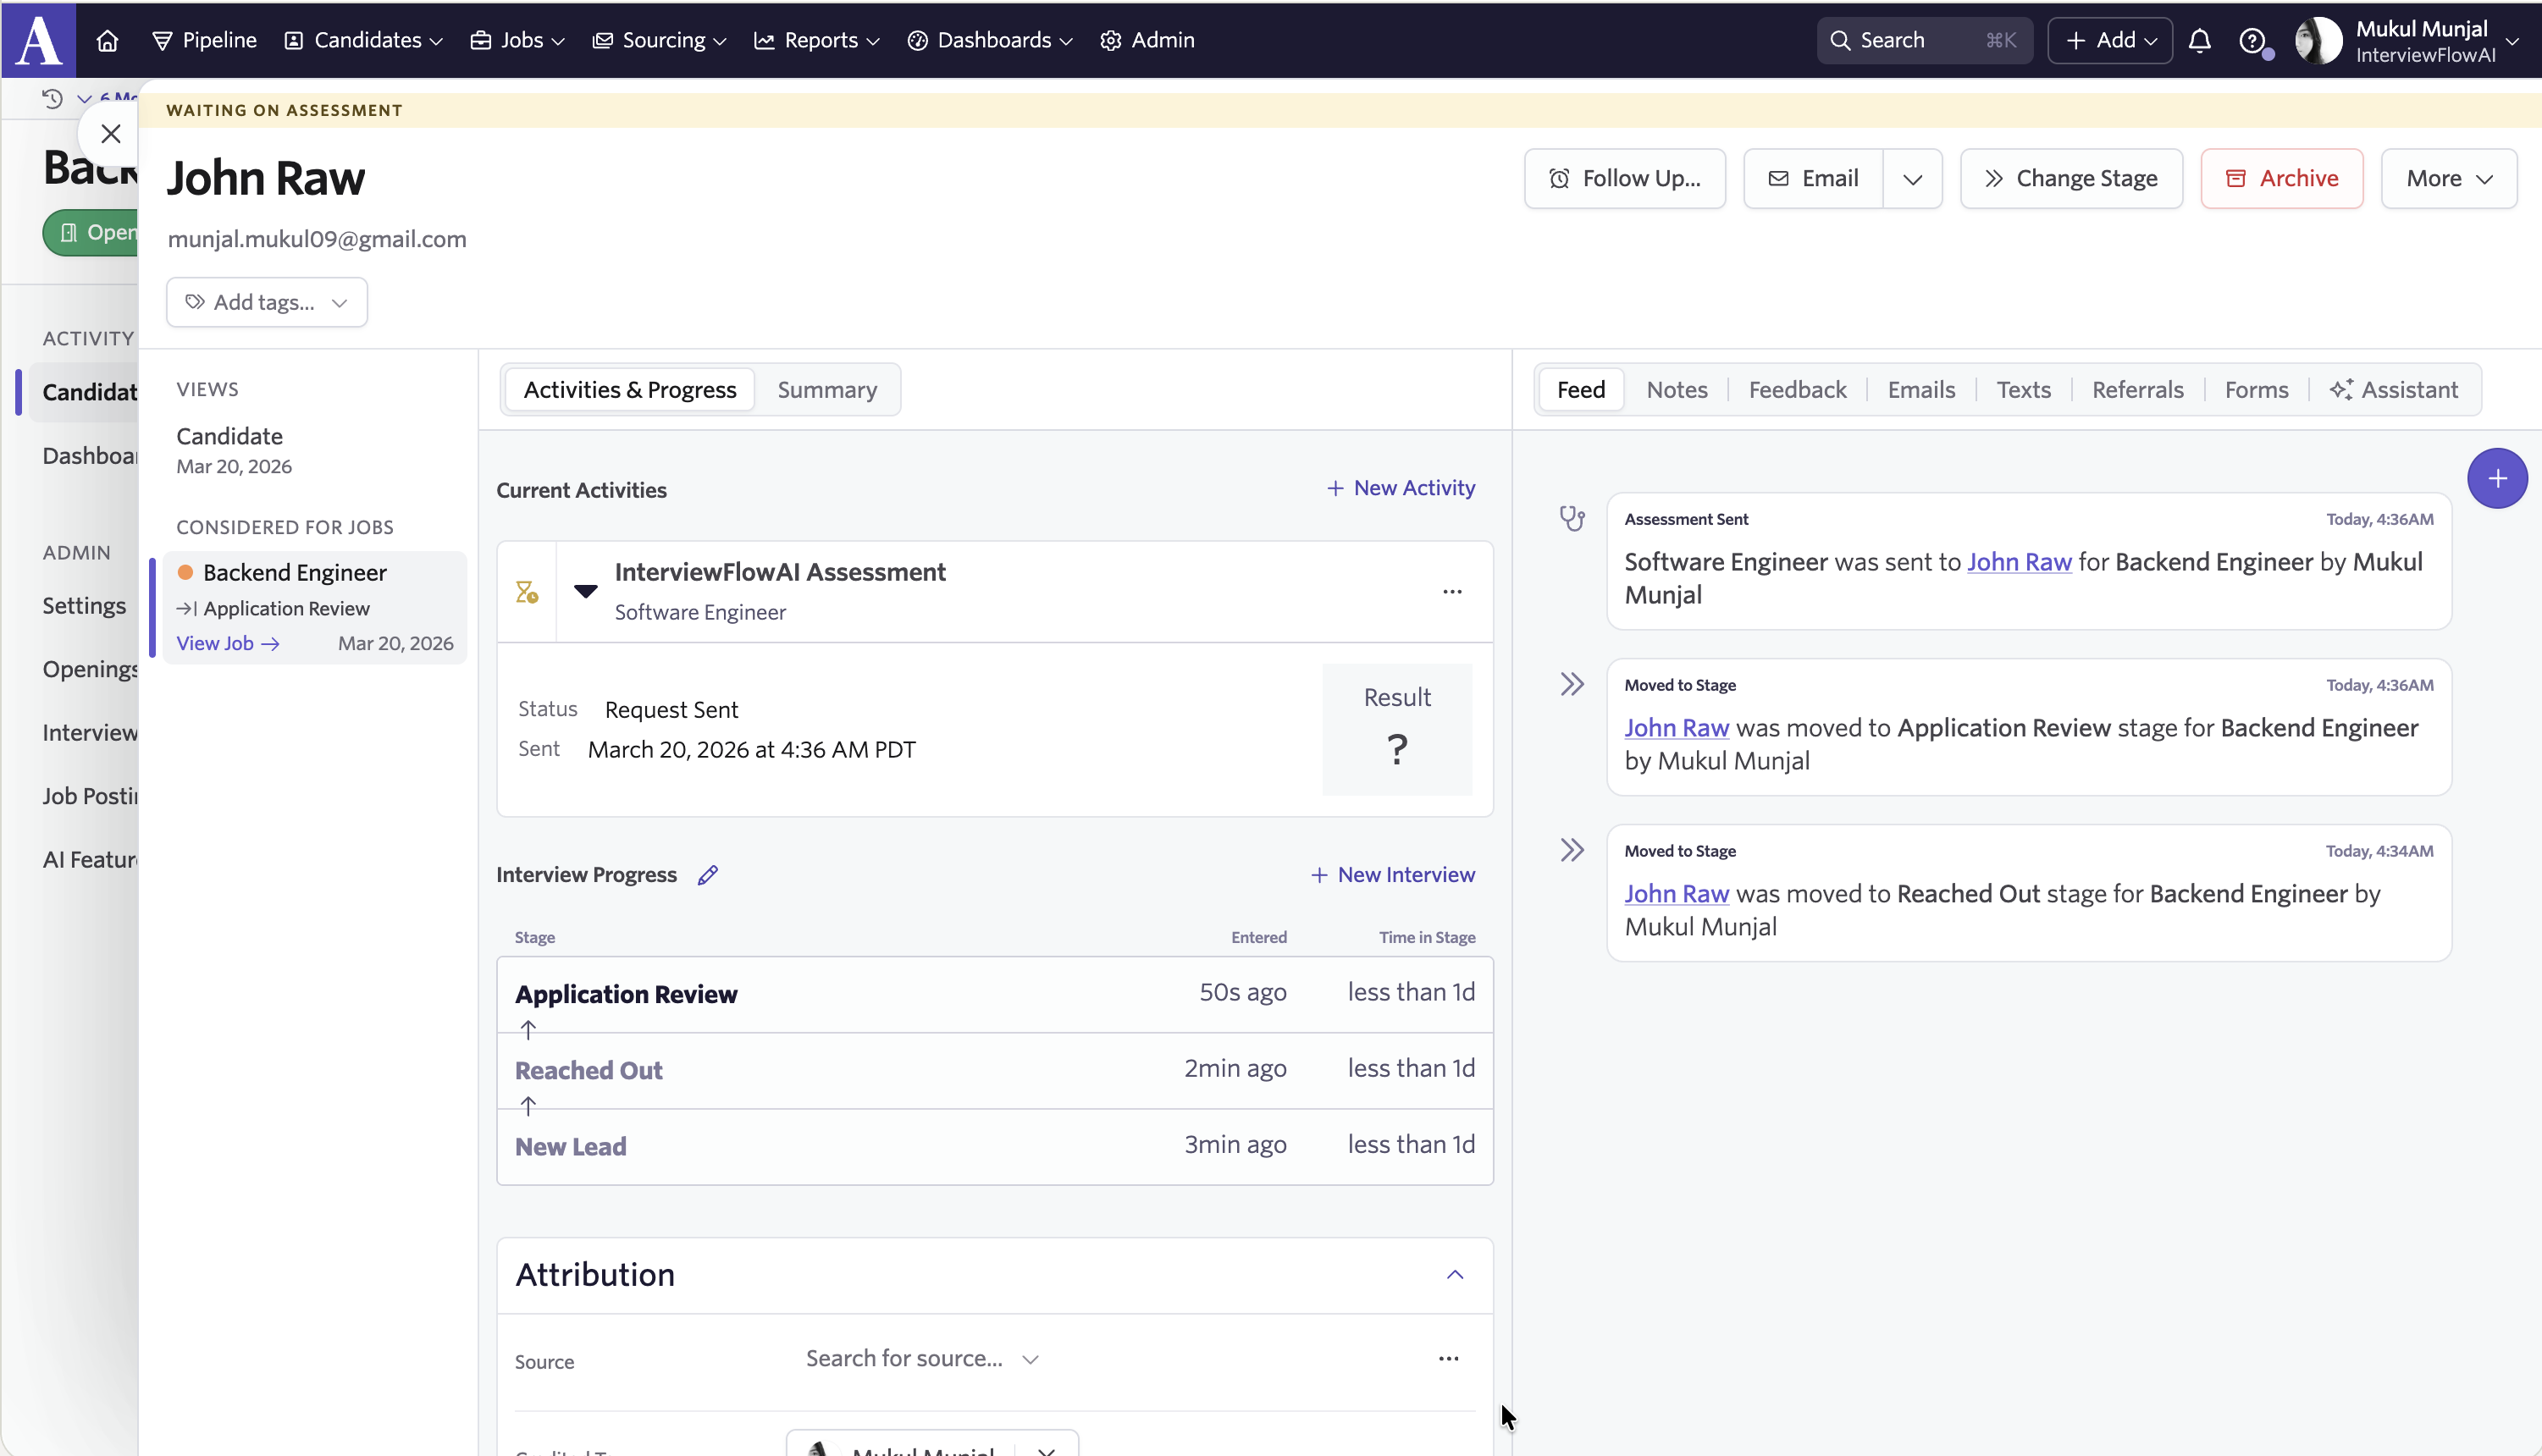
Task: Click the hourglass status icon on assessment
Action: click(527, 592)
